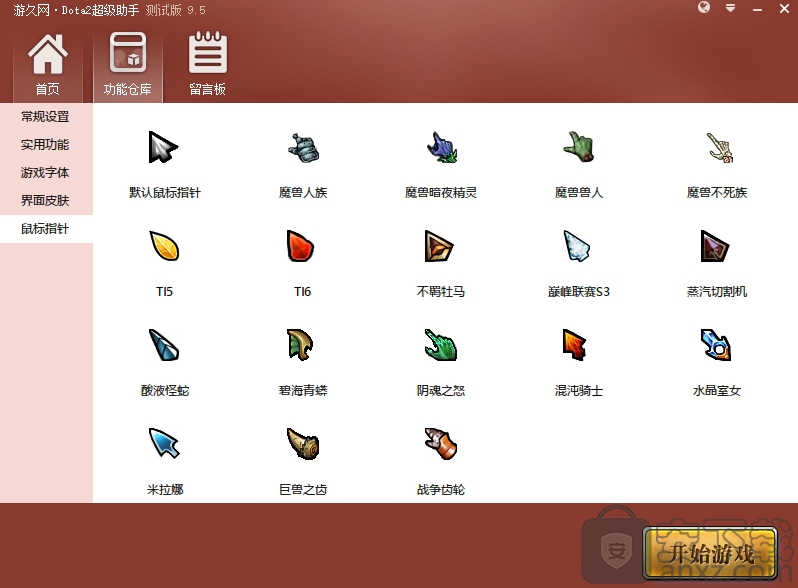Select the 魔兽兽人 green hand cursor

(579, 148)
